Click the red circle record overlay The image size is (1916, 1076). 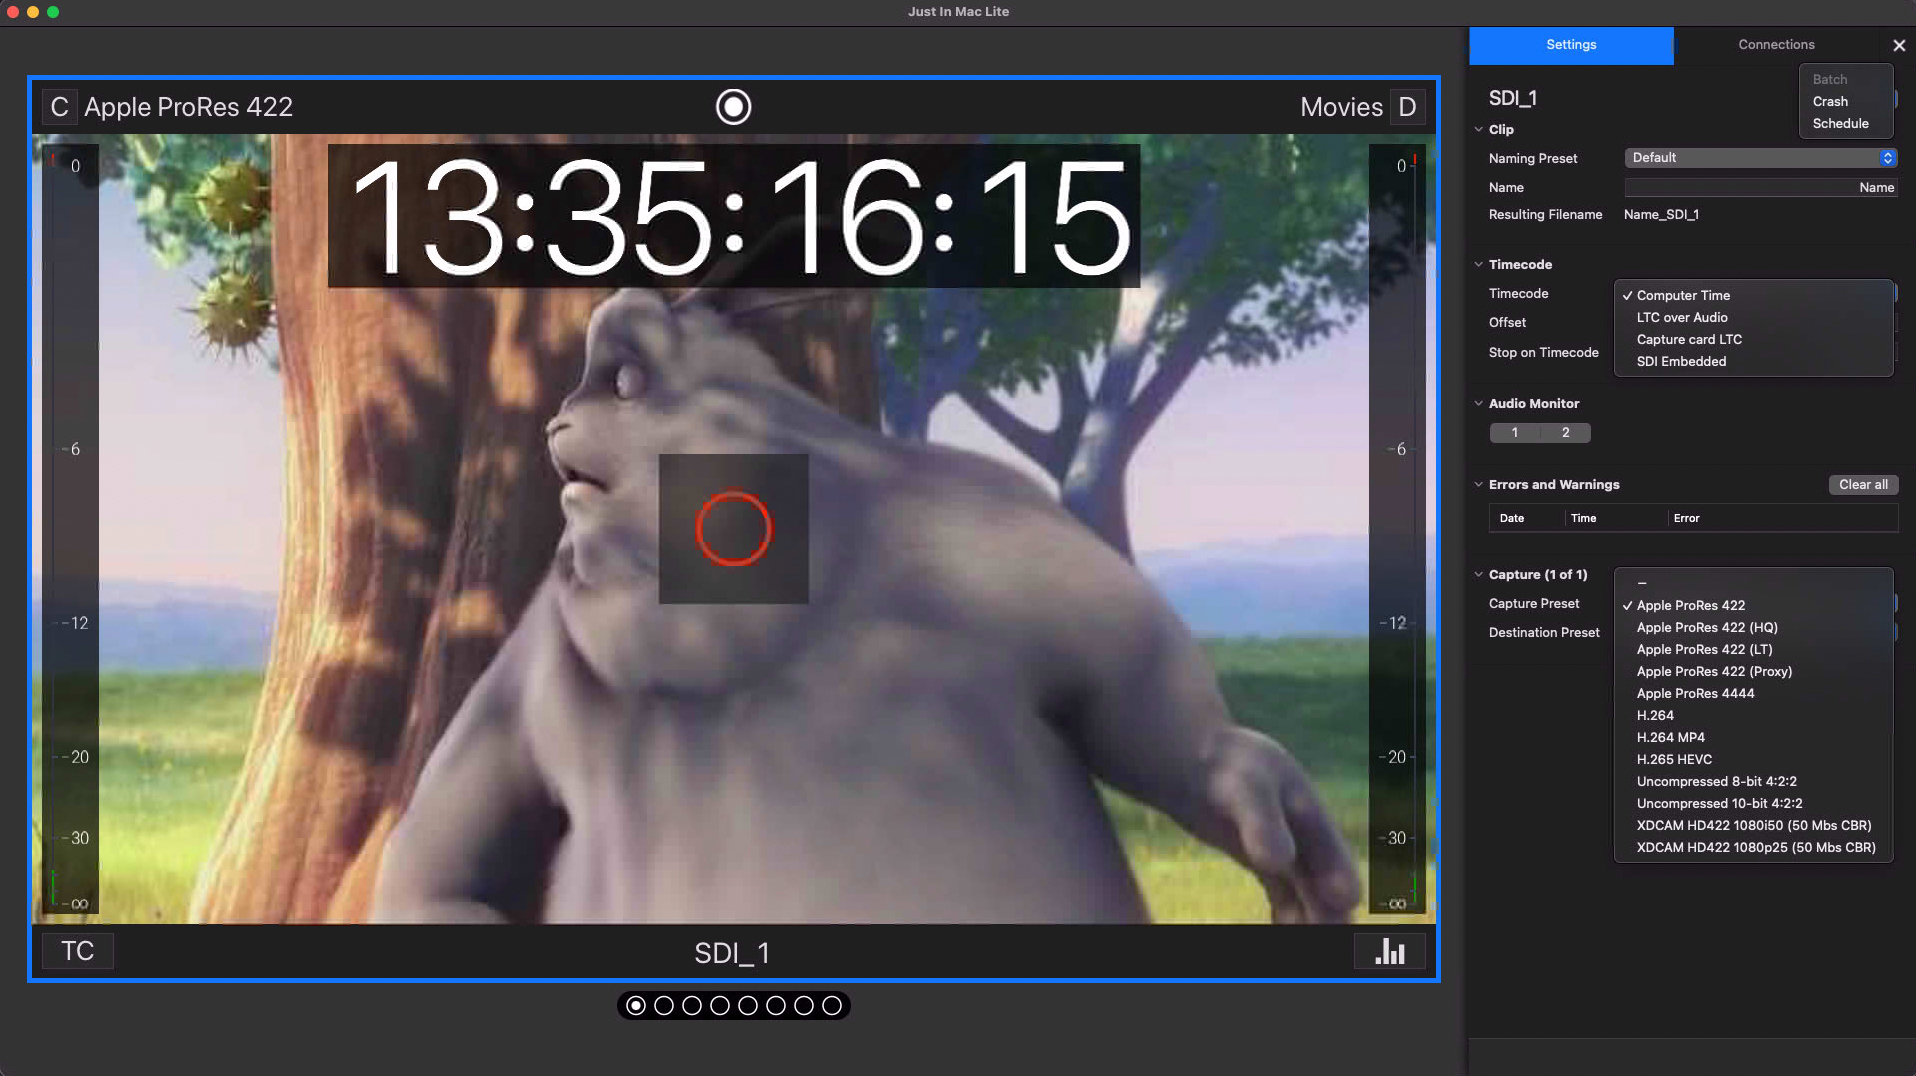pos(733,528)
